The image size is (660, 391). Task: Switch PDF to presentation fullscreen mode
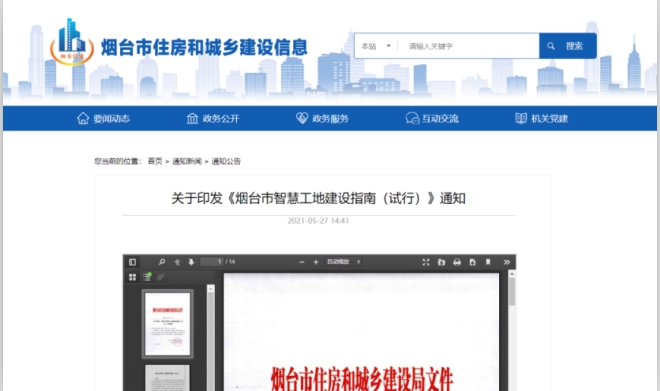[x=426, y=262]
